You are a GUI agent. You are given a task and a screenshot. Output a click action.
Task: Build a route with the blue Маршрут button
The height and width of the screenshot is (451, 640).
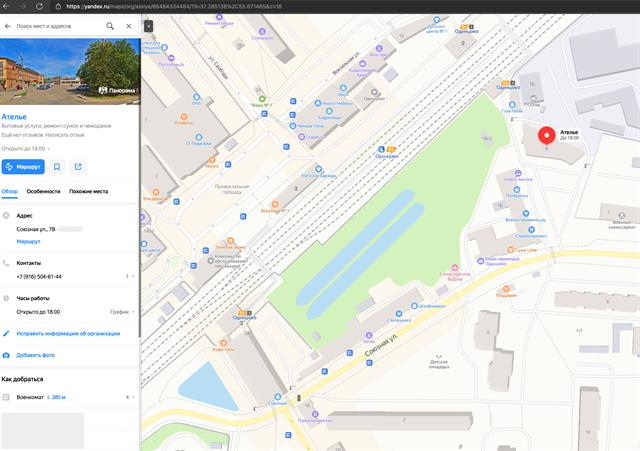(23, 167)
